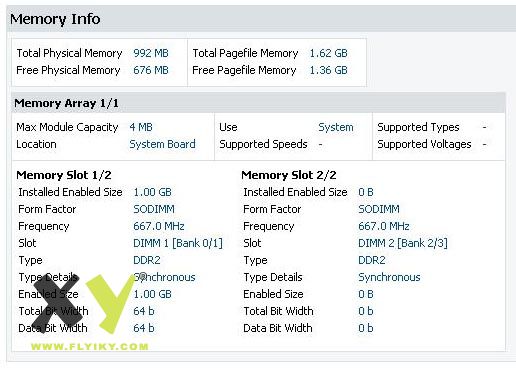This screenshot has width=516, height=370.
Task: Click the Free Pagefile Memory value 1.36 GB
Action: point(328,70)
